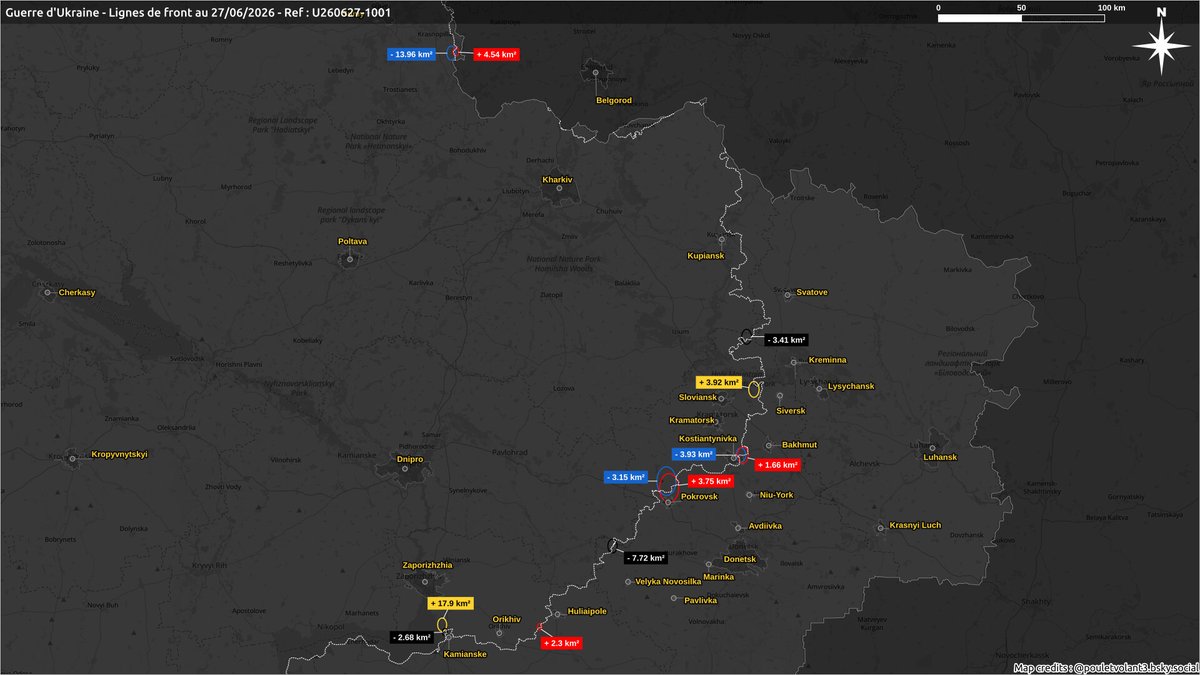Click the front line title text at top

pos(198,11)
